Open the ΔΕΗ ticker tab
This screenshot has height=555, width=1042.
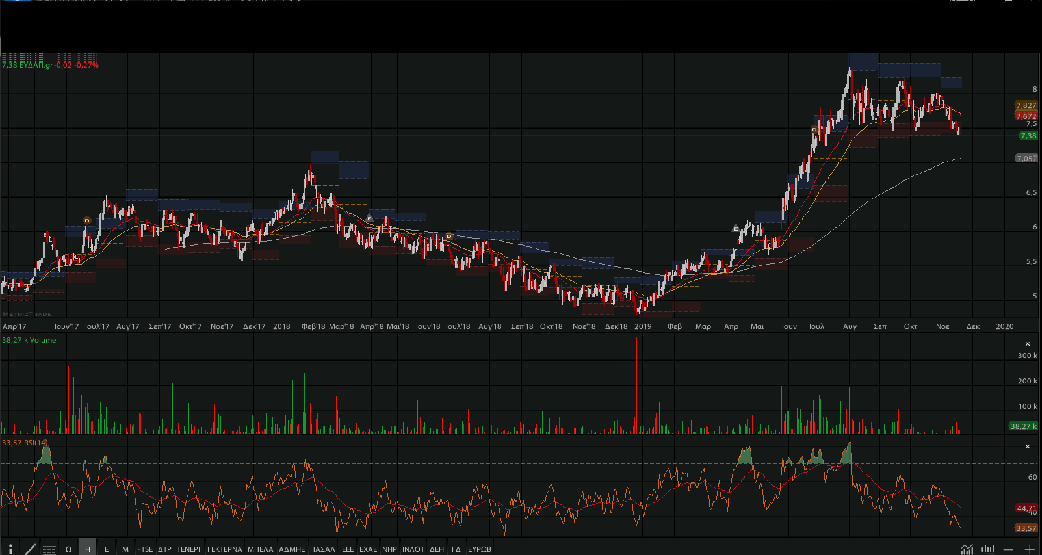(x=436, y=548)
